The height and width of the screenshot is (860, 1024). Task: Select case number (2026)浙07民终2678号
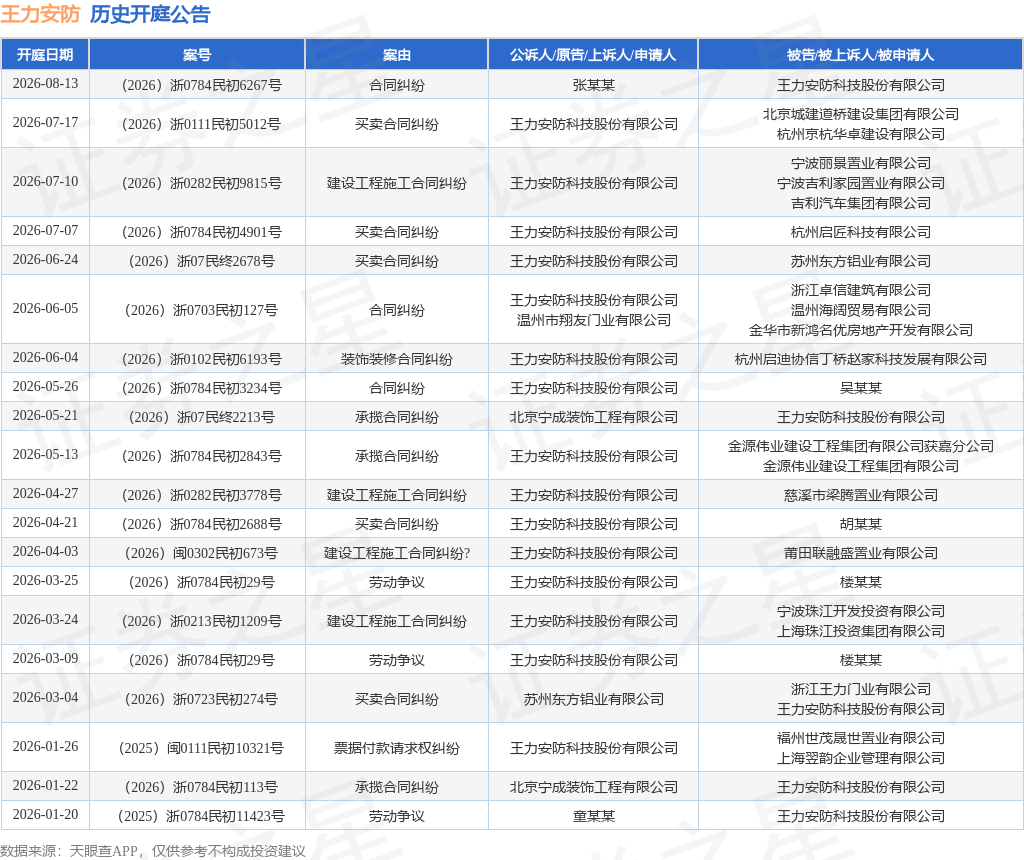(202, 261)
